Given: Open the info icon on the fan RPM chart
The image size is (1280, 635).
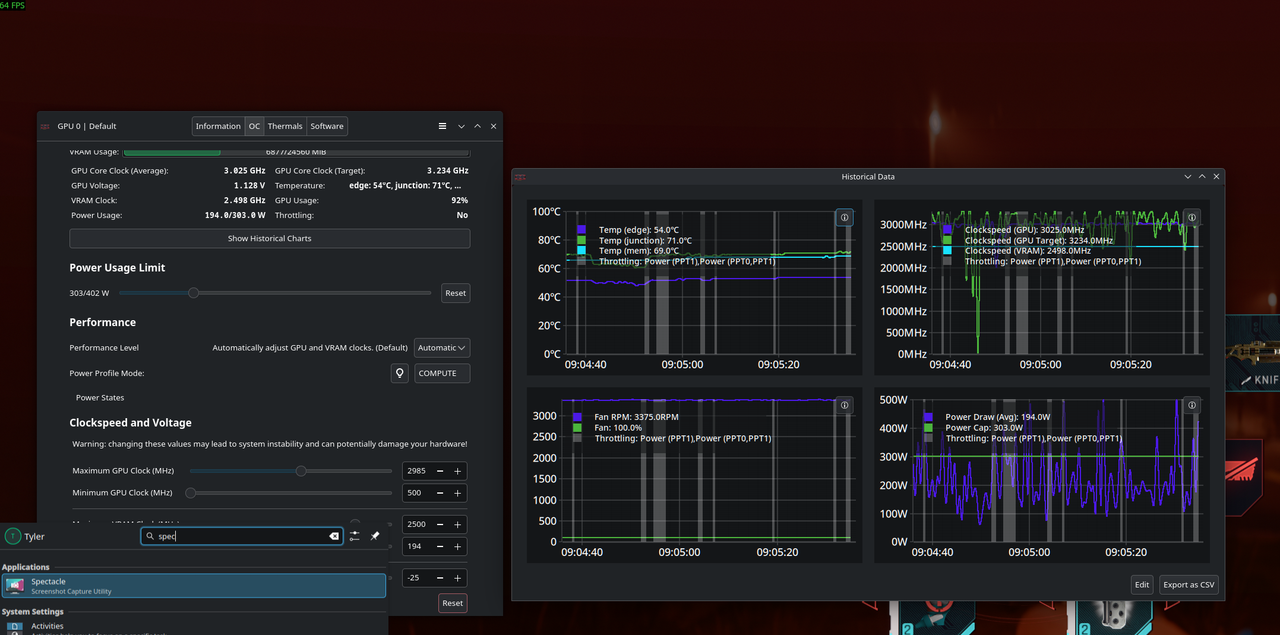Looking at the screenshot, I should tap(844, 405).
